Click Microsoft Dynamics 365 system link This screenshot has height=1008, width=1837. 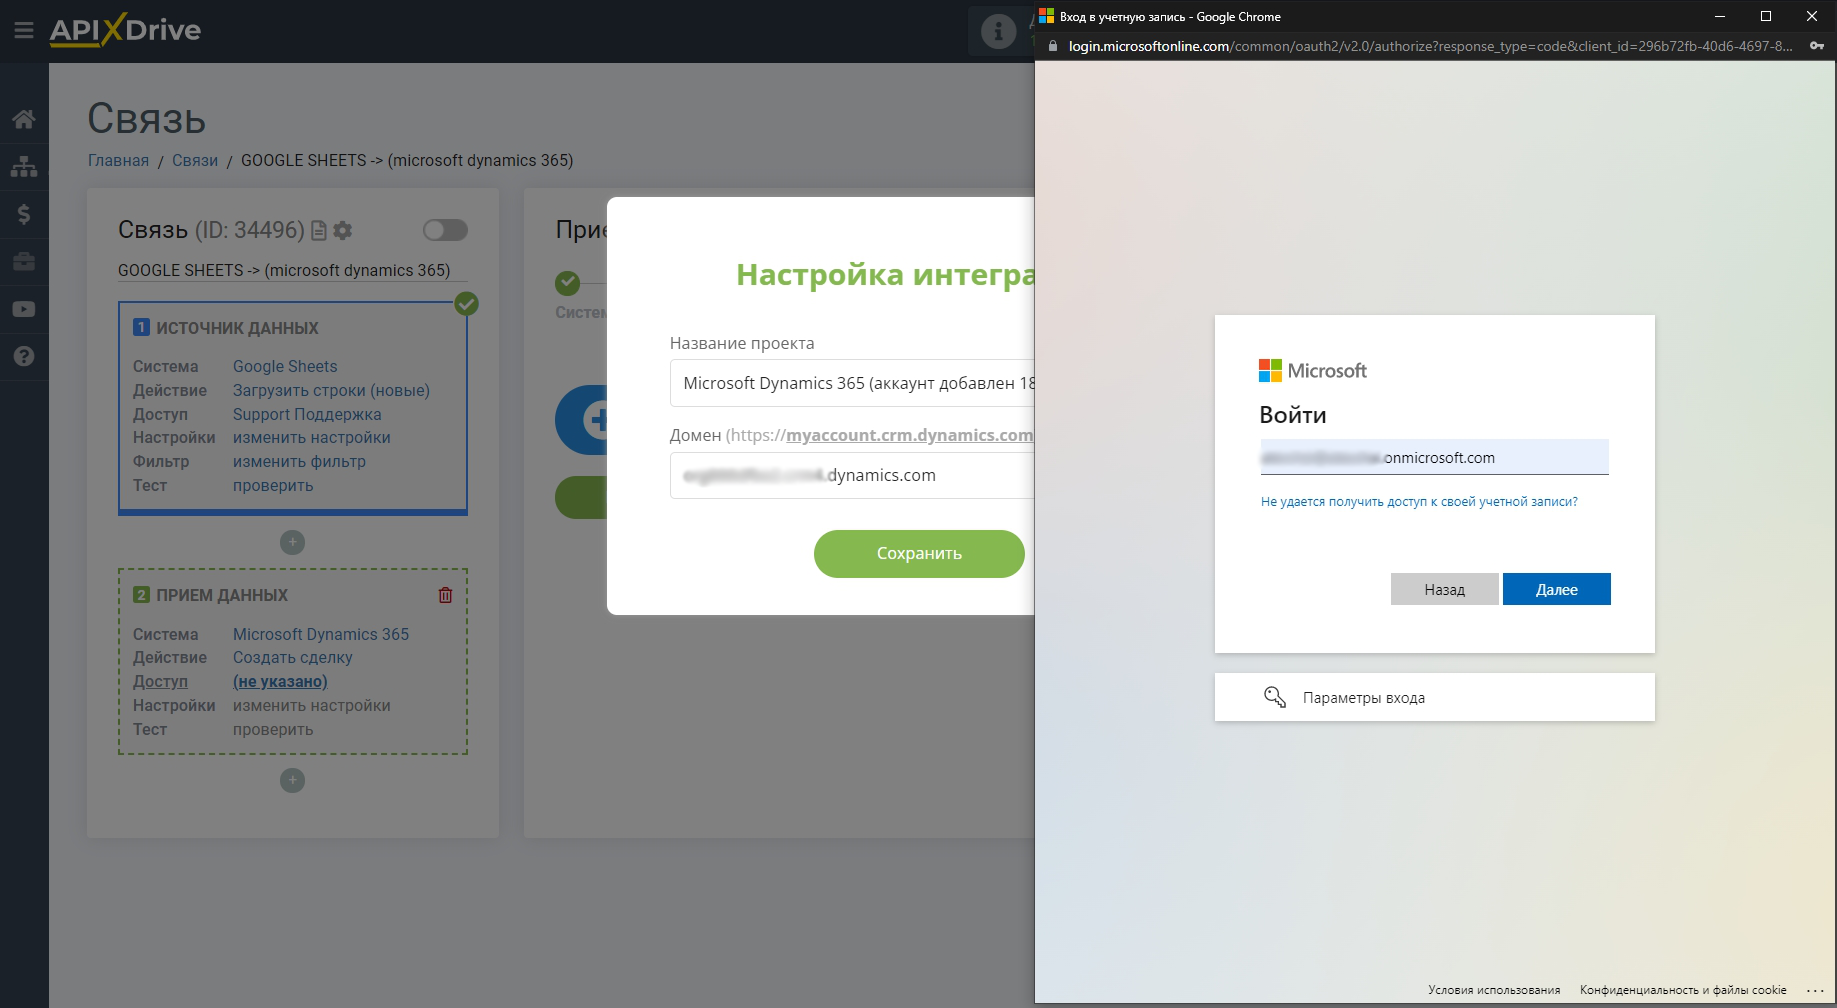click(321, 635)
